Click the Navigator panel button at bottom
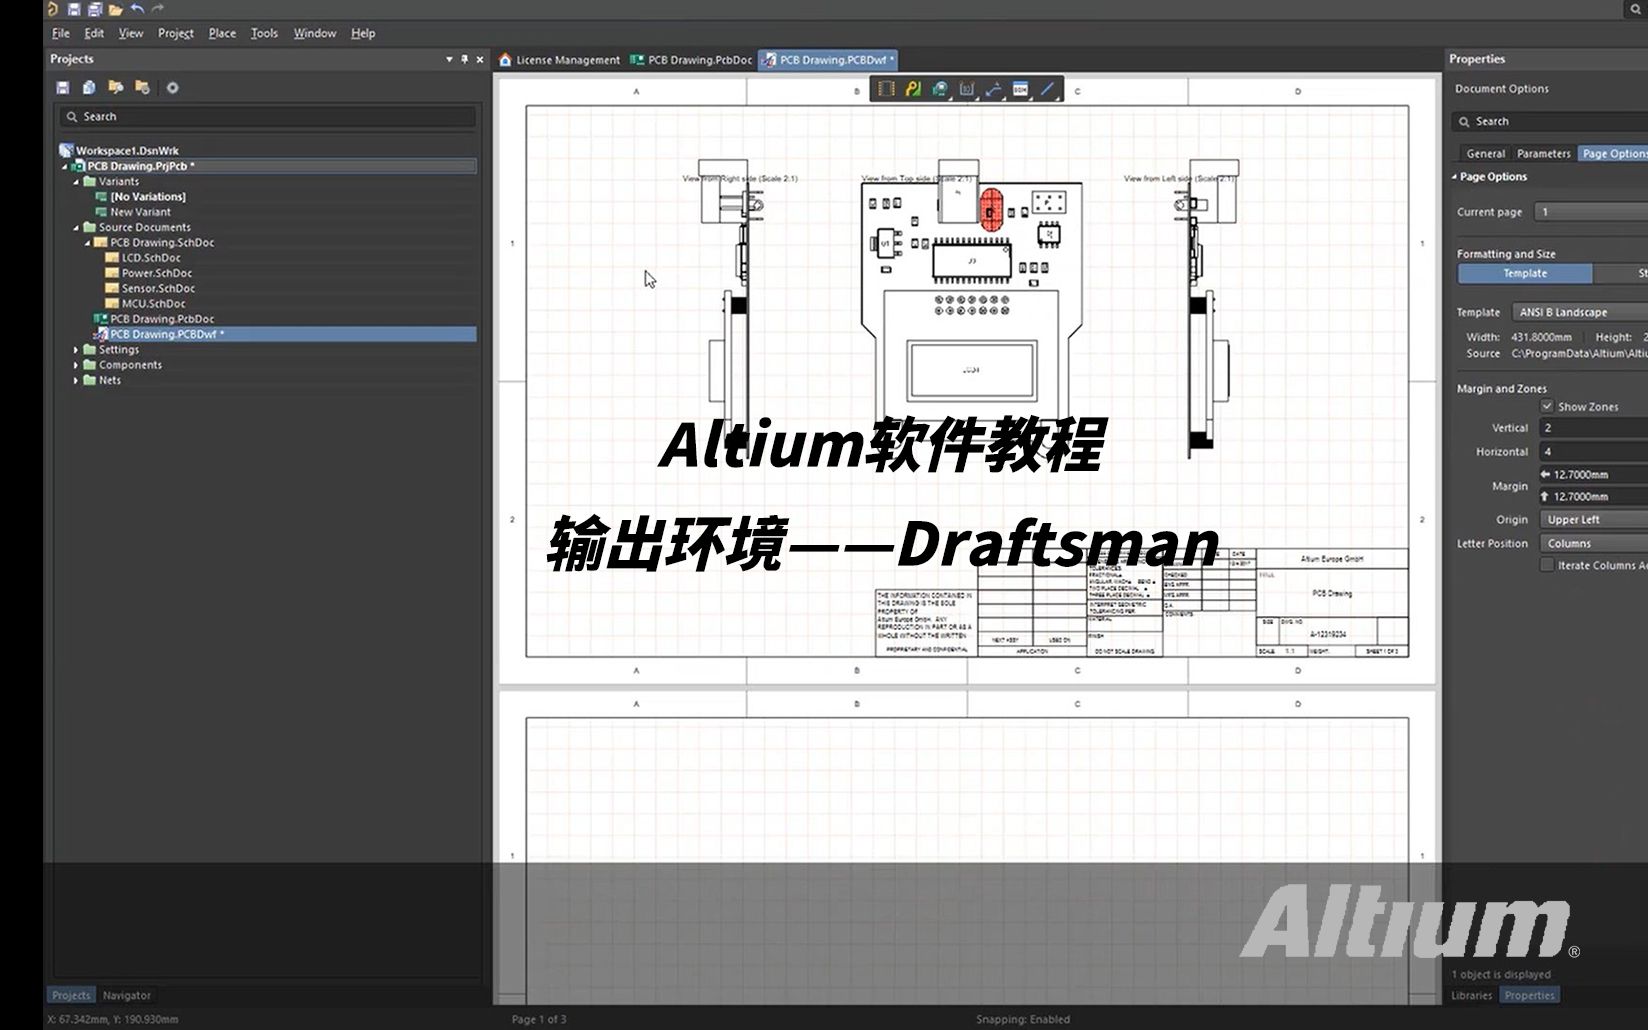Image resolution: width=1648 pixels, height=1030 pixels. [126, 995]
